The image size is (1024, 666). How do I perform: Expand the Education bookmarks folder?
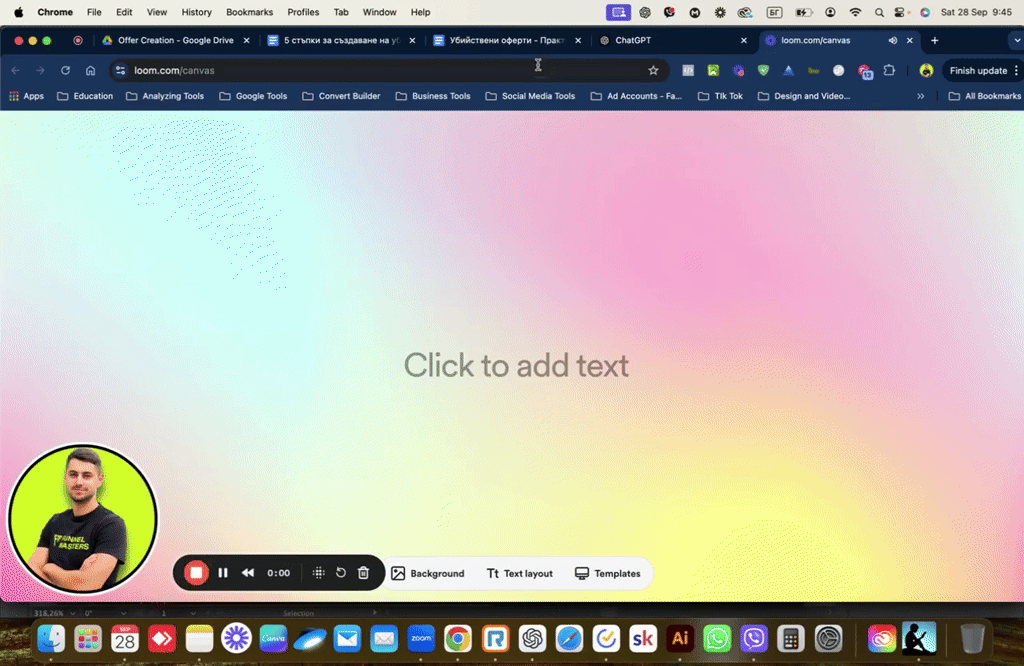pos(86,96)
